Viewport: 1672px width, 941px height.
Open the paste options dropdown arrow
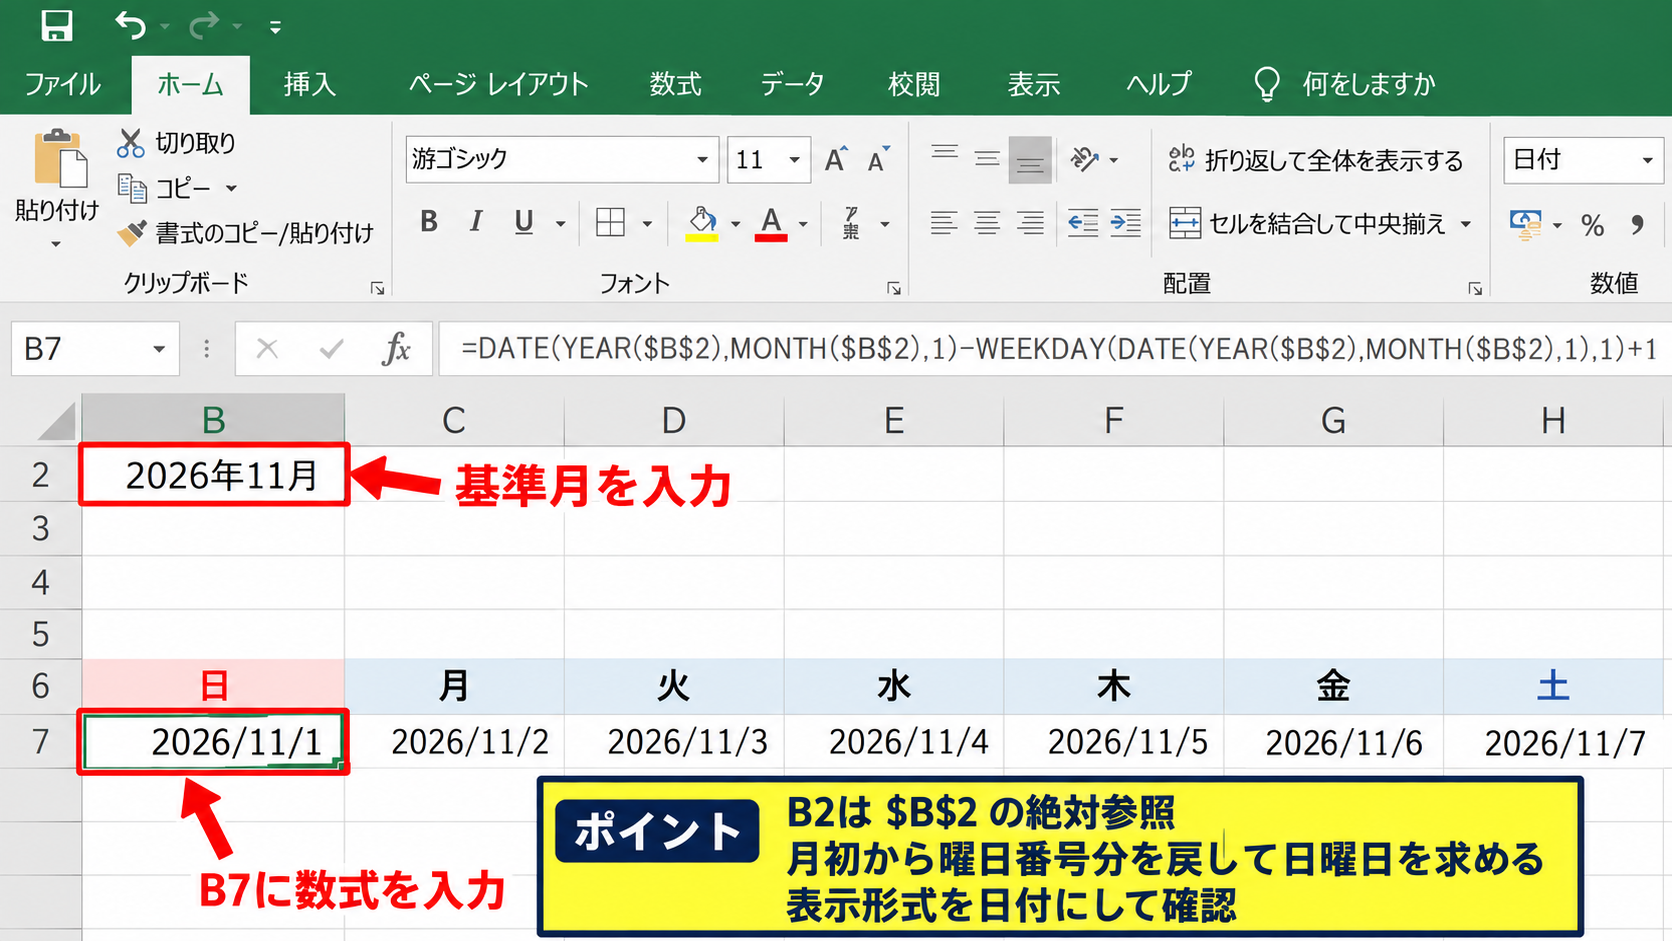(56, 244)
